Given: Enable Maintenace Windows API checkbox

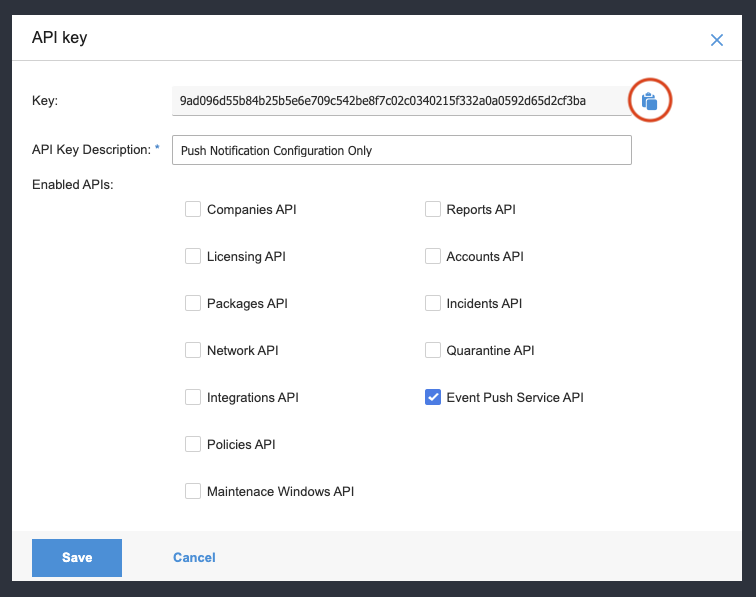Looking at the screenshot, I should (193, 492).
